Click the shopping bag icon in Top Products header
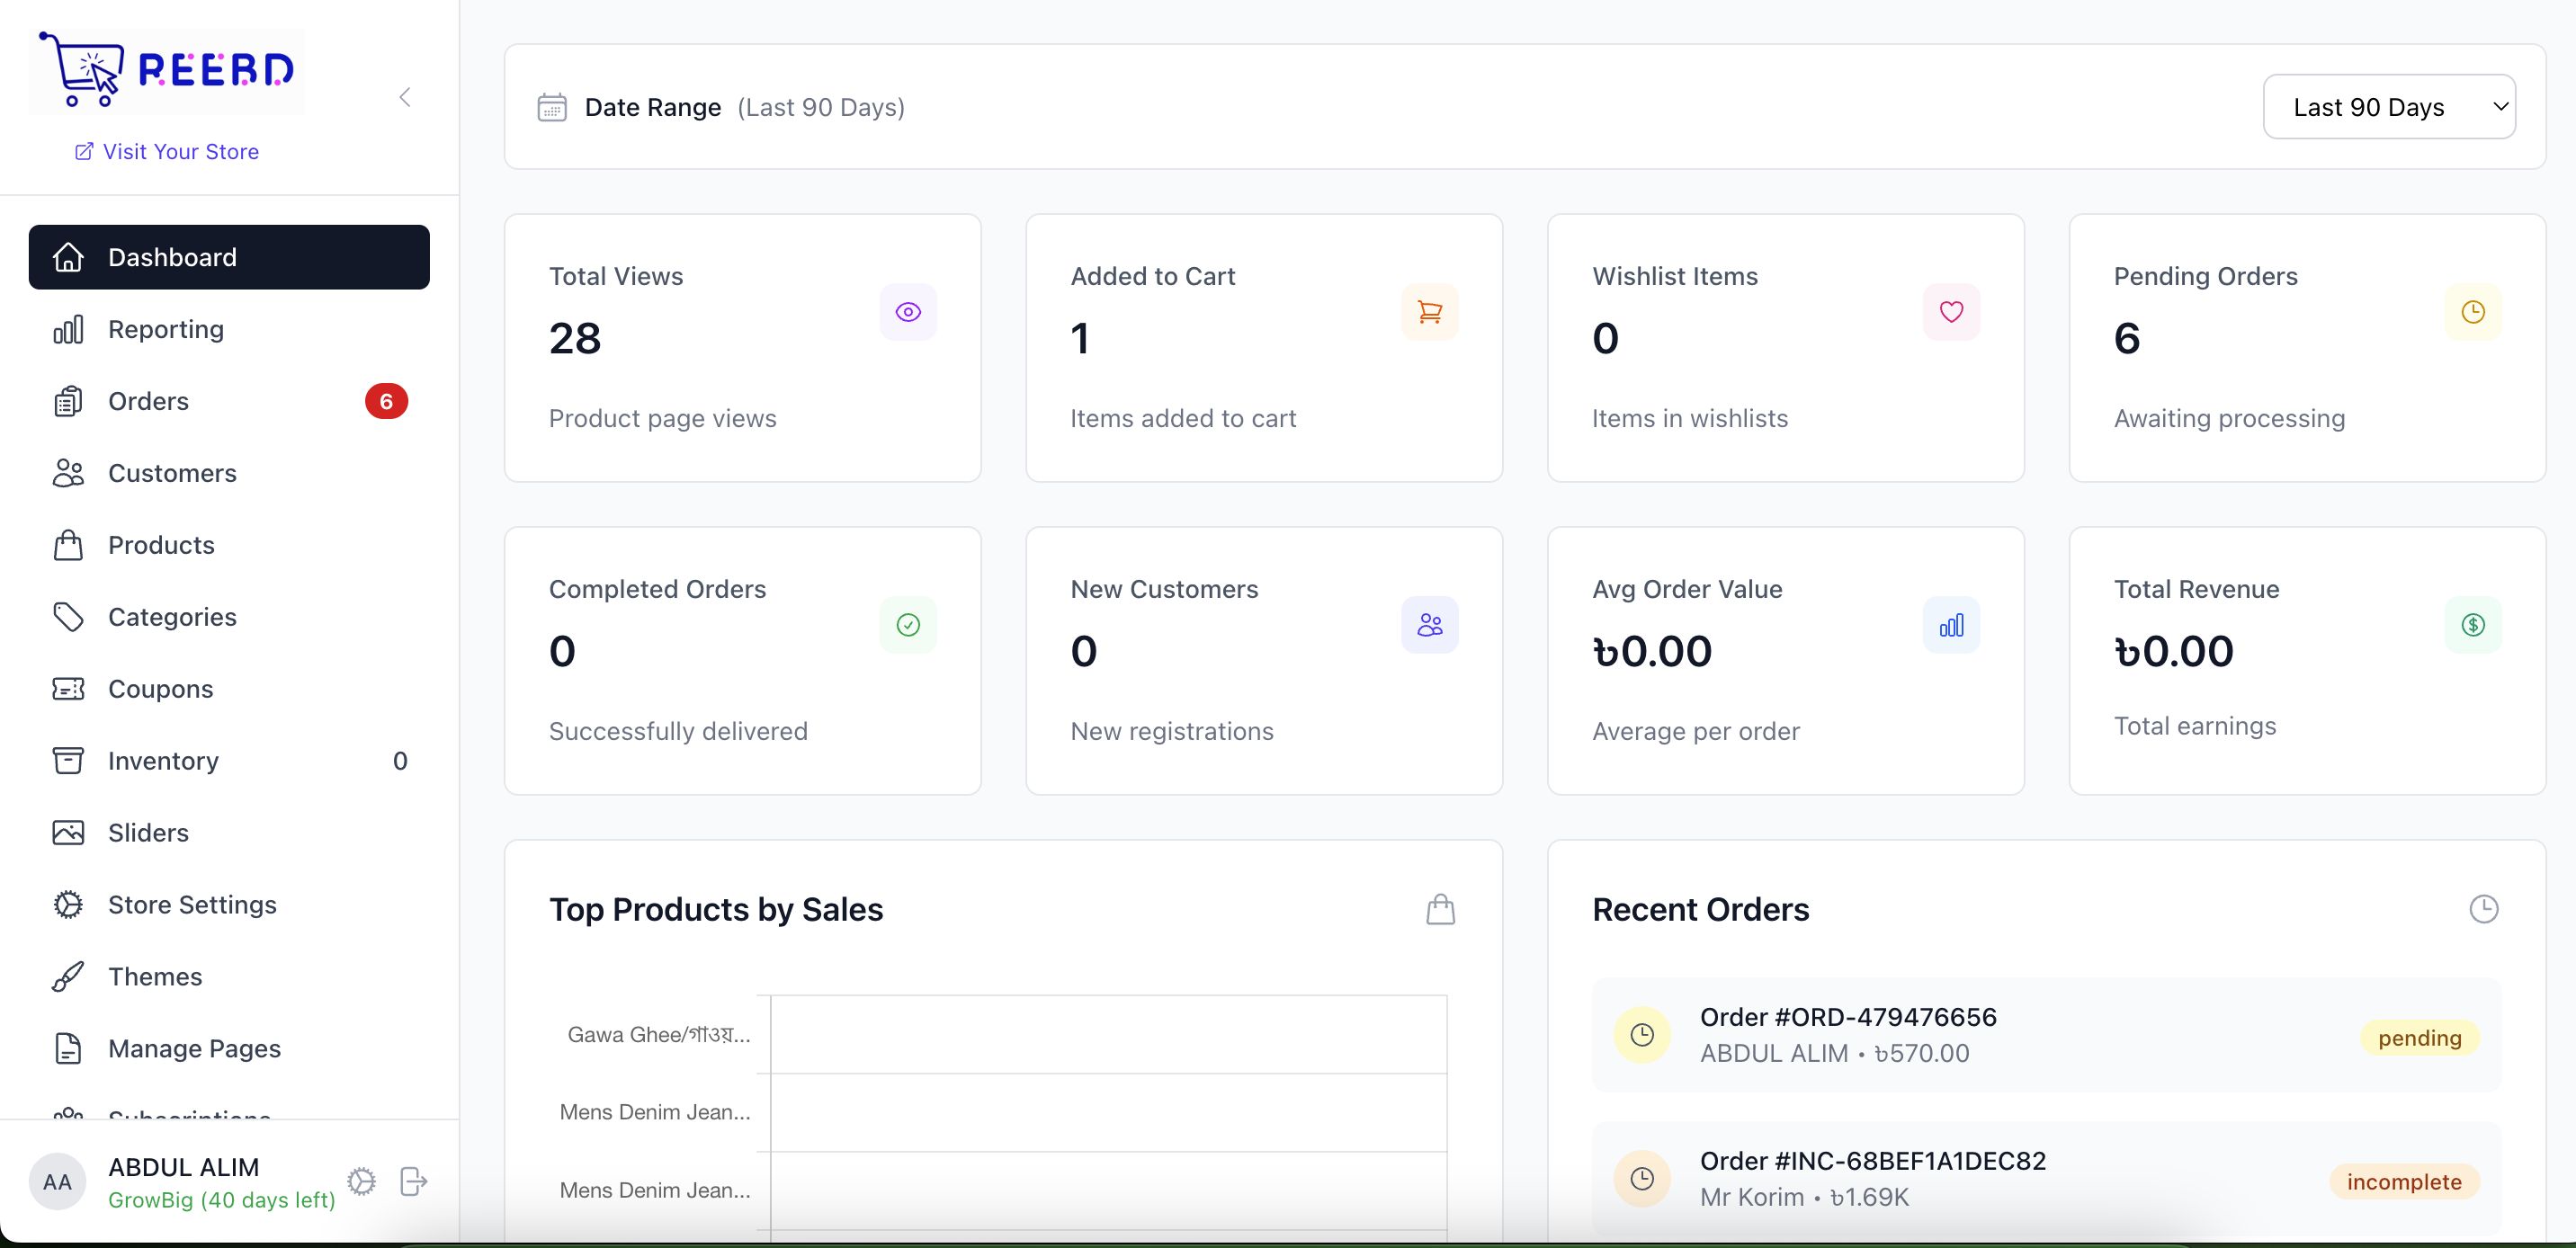 click(1440, 909)
